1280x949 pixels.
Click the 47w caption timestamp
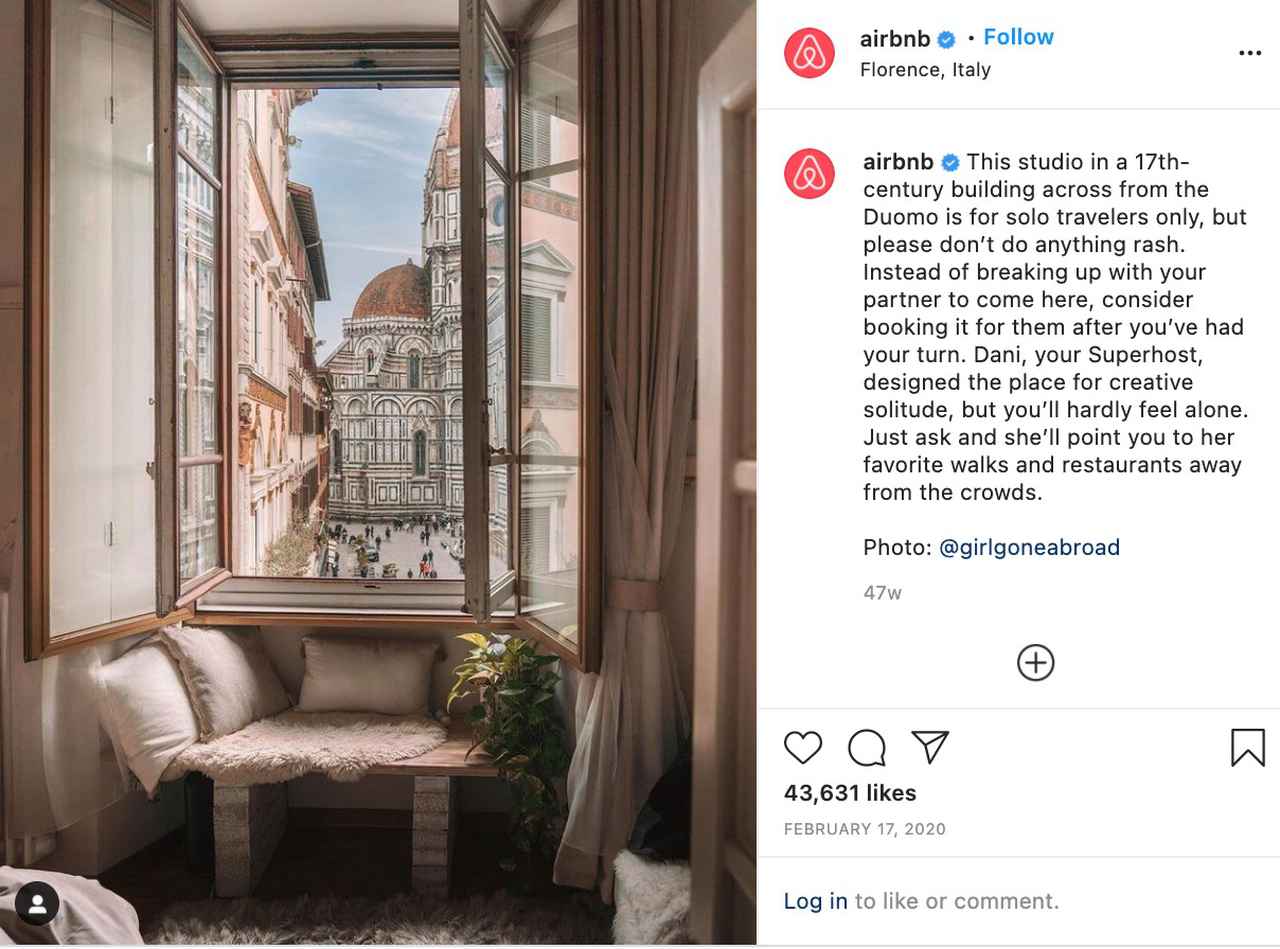(882, 593)
